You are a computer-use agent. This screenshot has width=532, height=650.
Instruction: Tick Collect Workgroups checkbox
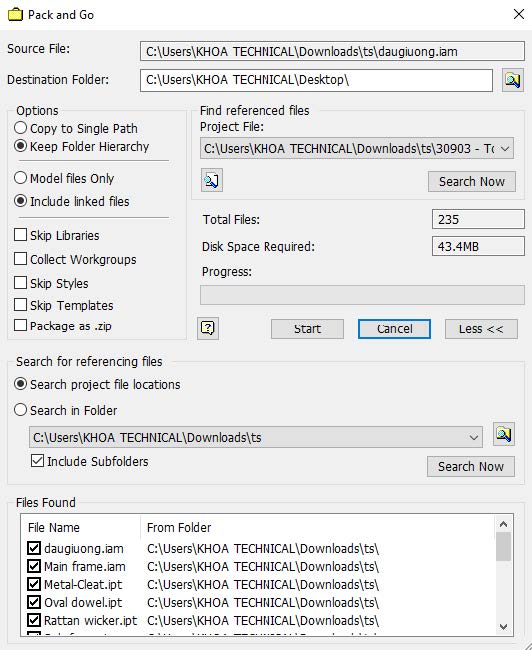tap(20, 259)
